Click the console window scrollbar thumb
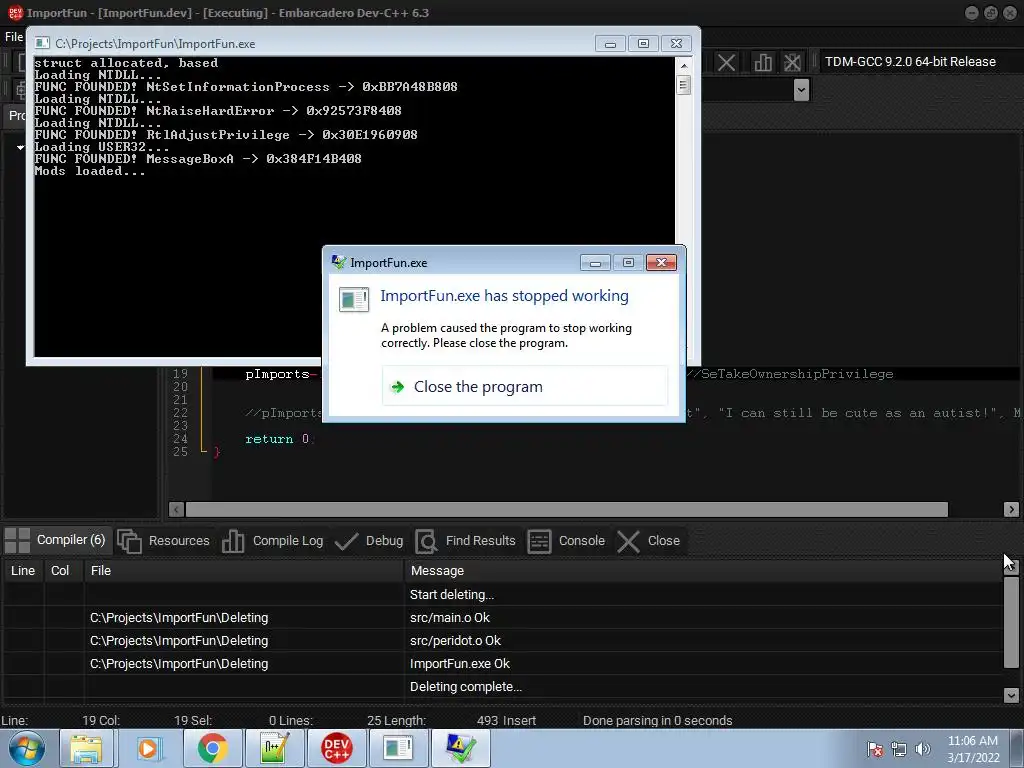Image resolution: width=1024 pixels, height=768 pixels. tap(684, 86)
